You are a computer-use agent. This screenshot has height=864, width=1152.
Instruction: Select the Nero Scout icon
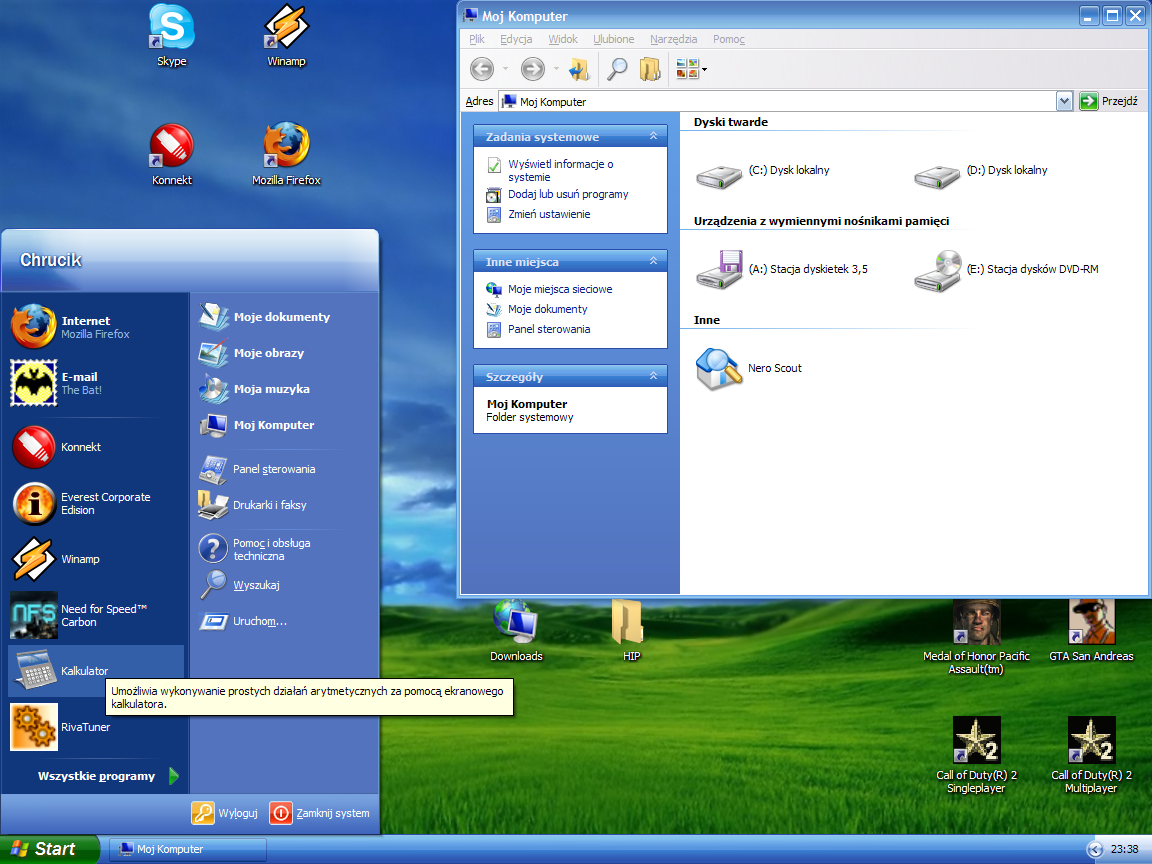coord(718,368)
